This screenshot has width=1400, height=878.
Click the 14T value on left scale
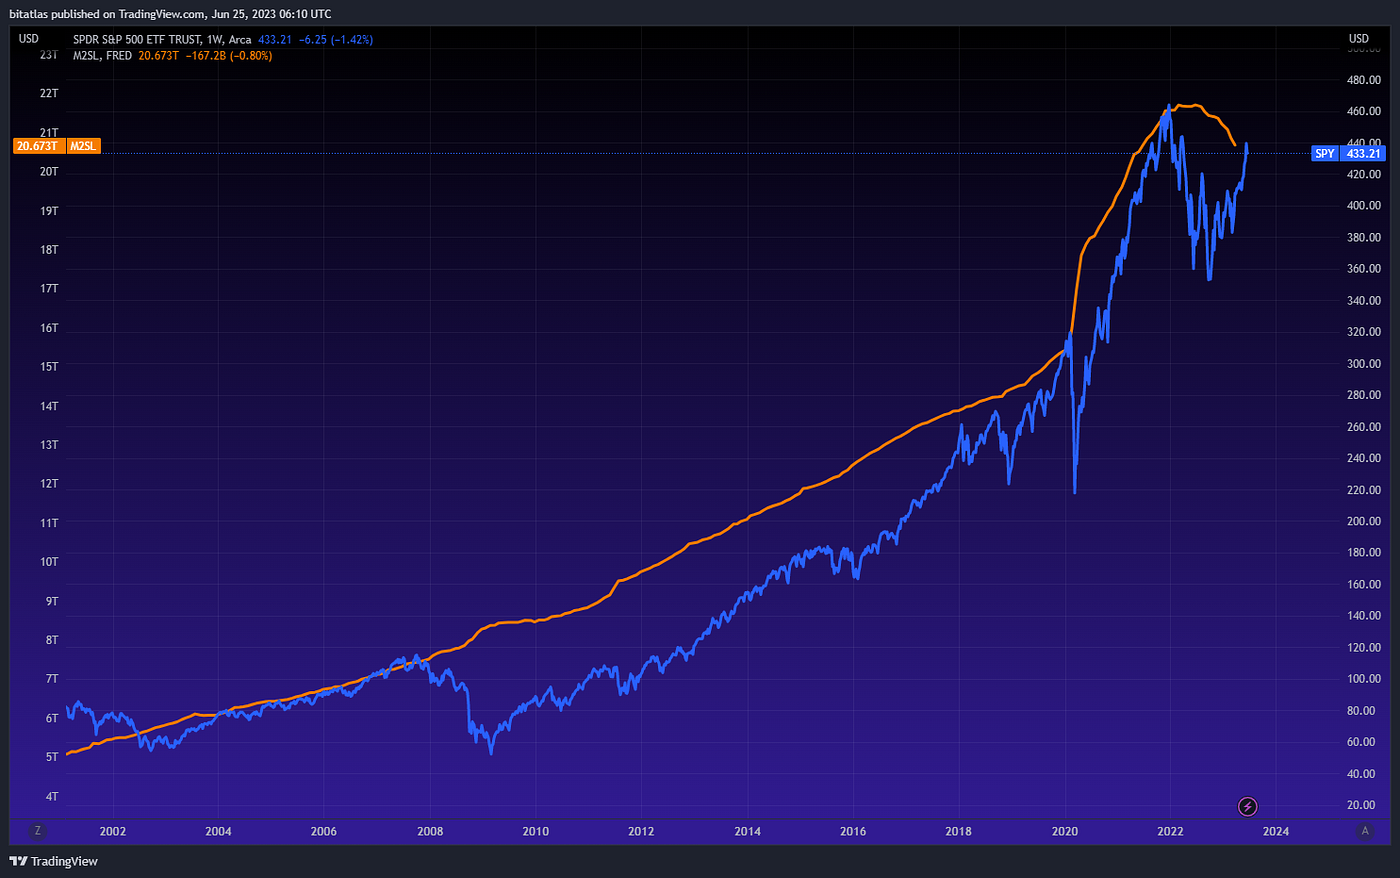pos(49,406)
